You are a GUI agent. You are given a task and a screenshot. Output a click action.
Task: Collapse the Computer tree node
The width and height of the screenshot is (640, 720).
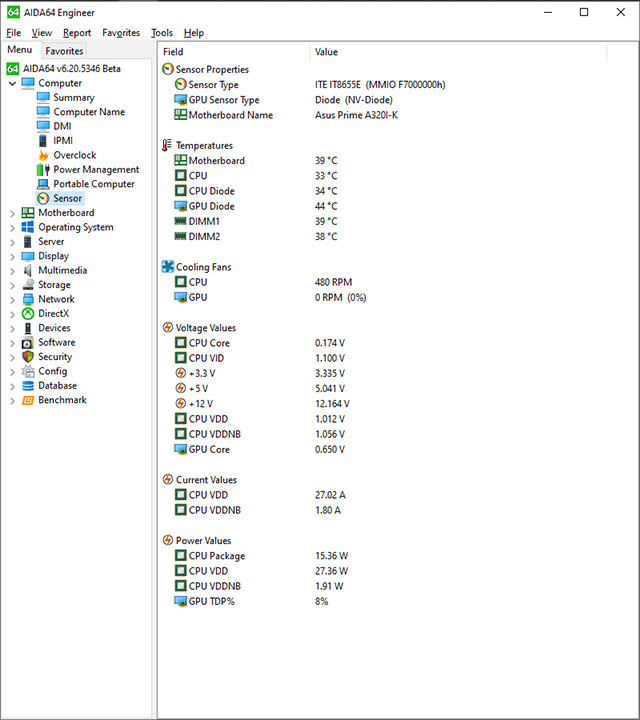(x=12, y=84)
